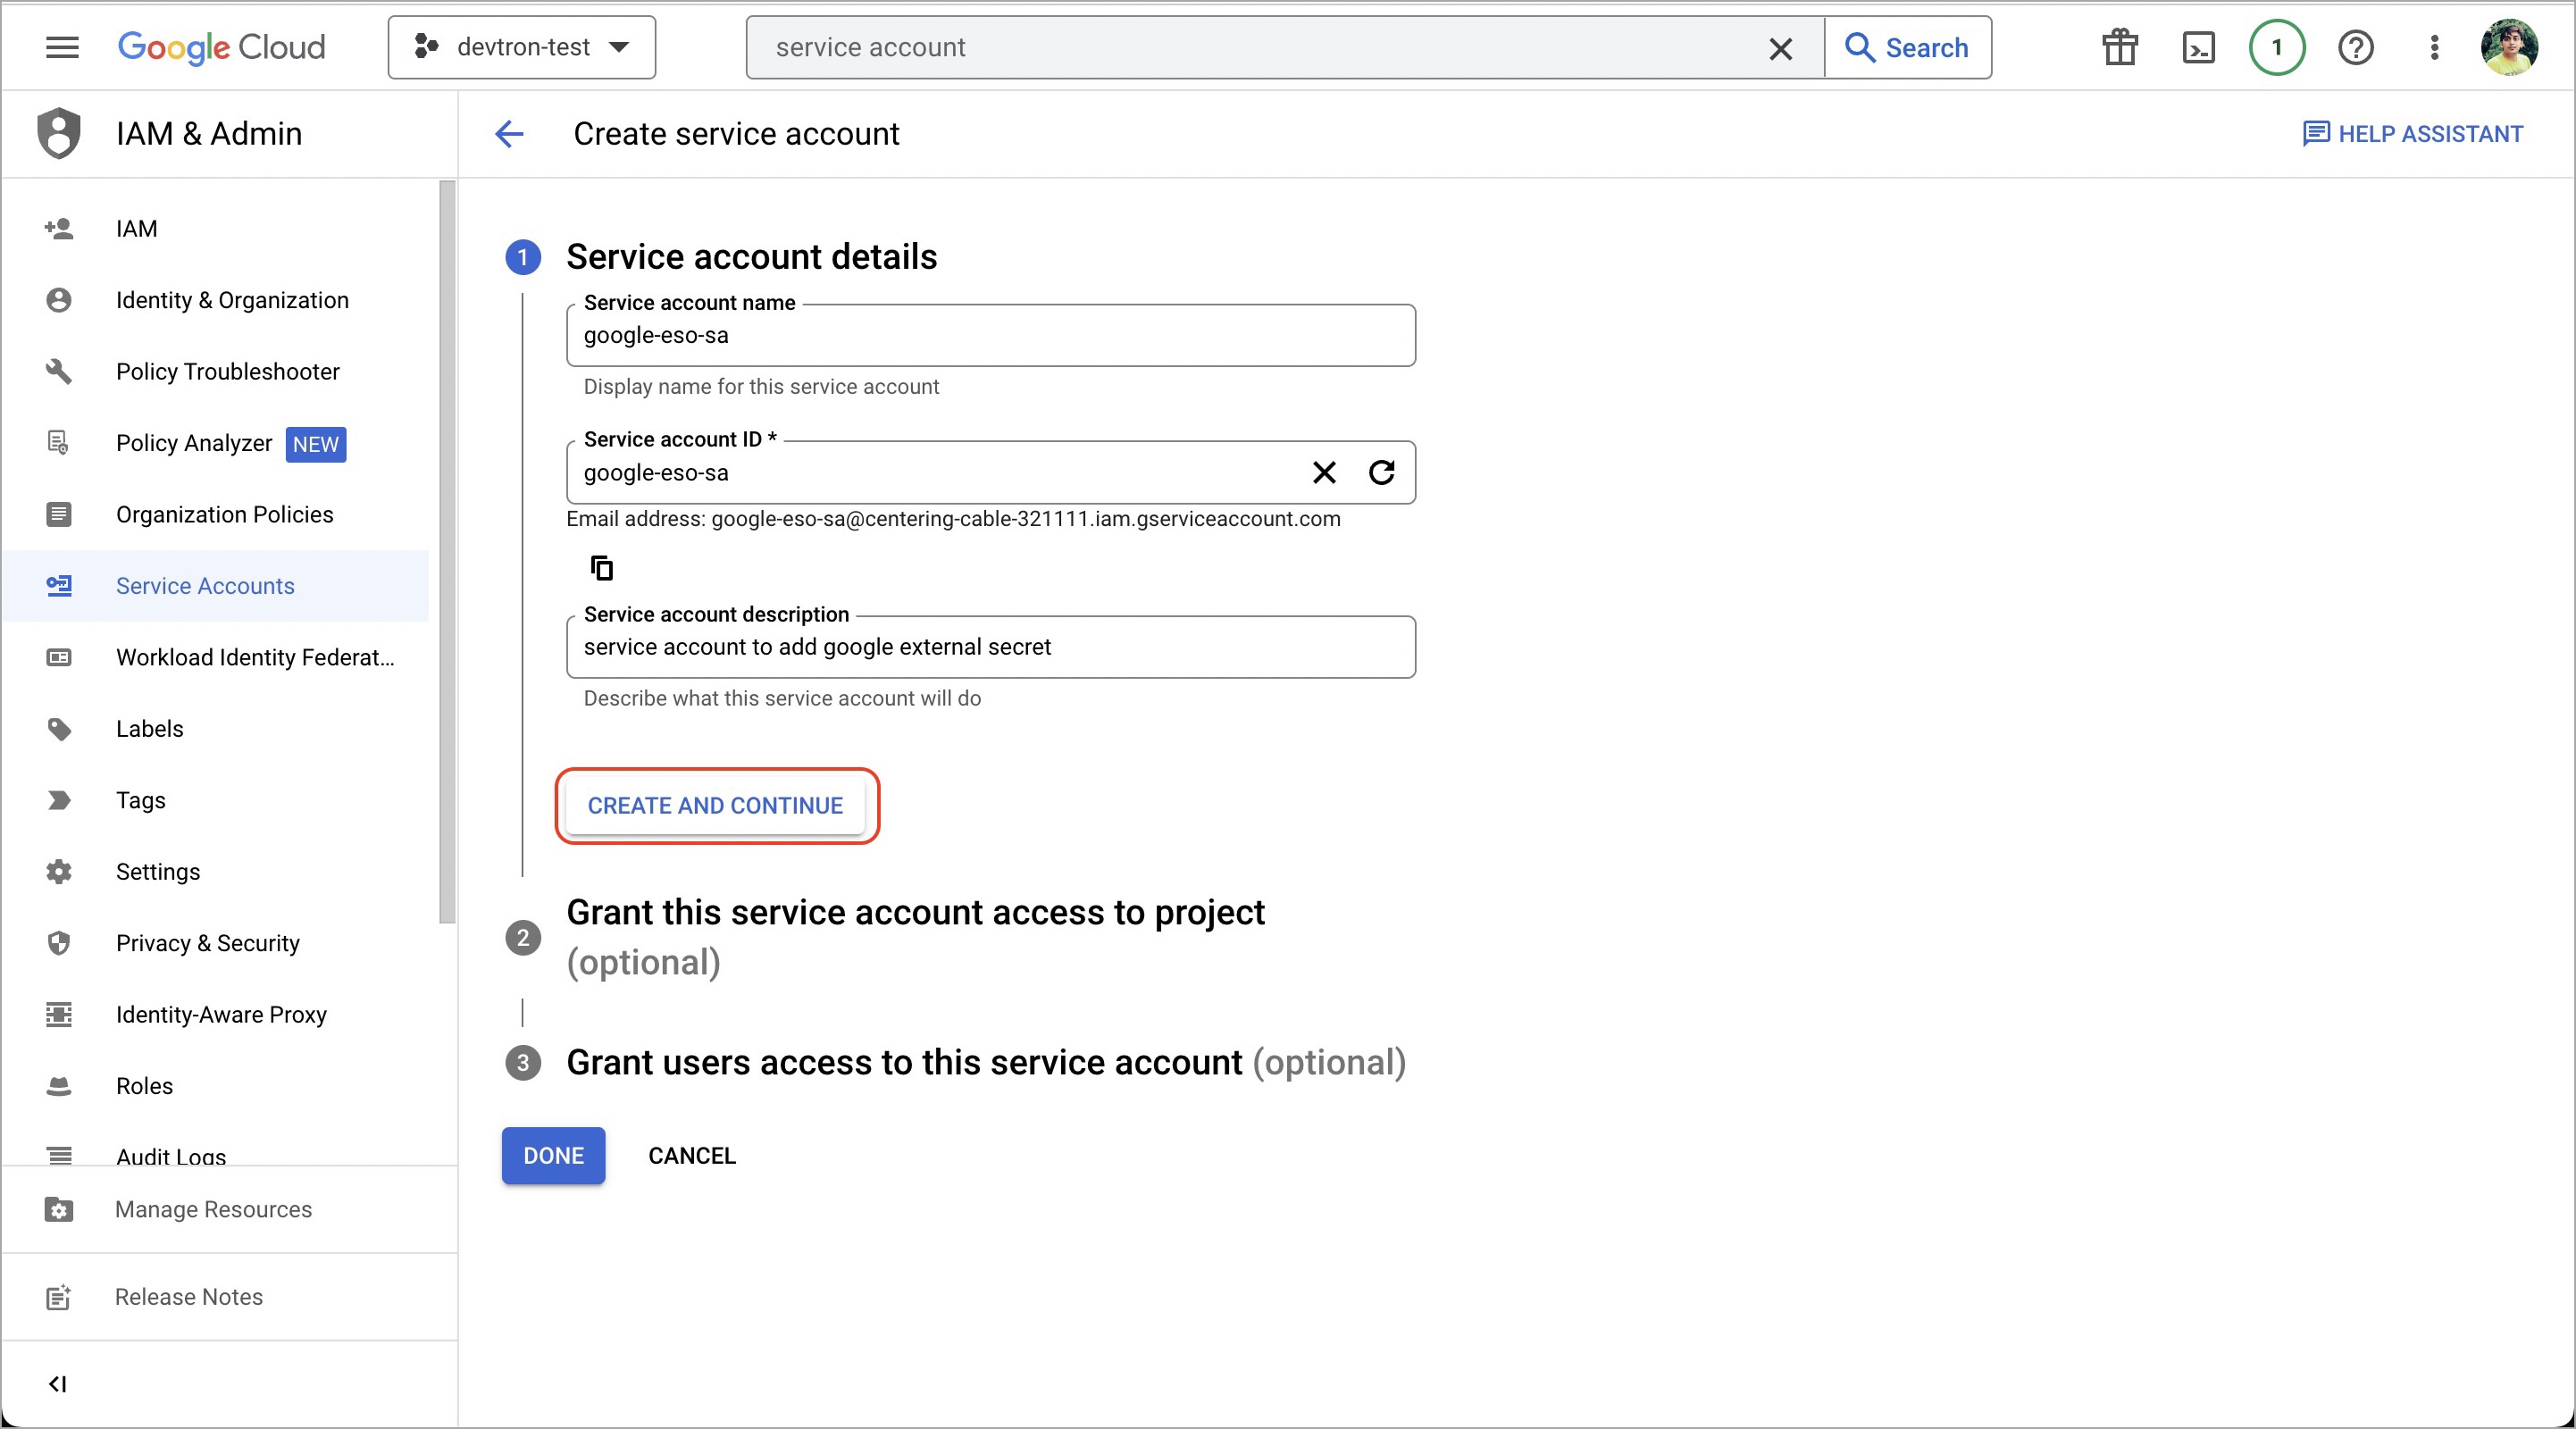Open the notifications badge showing 1
The height and width of the screenshot is (1429, 2576).
pyautogui.click(x=2276, y=47)
